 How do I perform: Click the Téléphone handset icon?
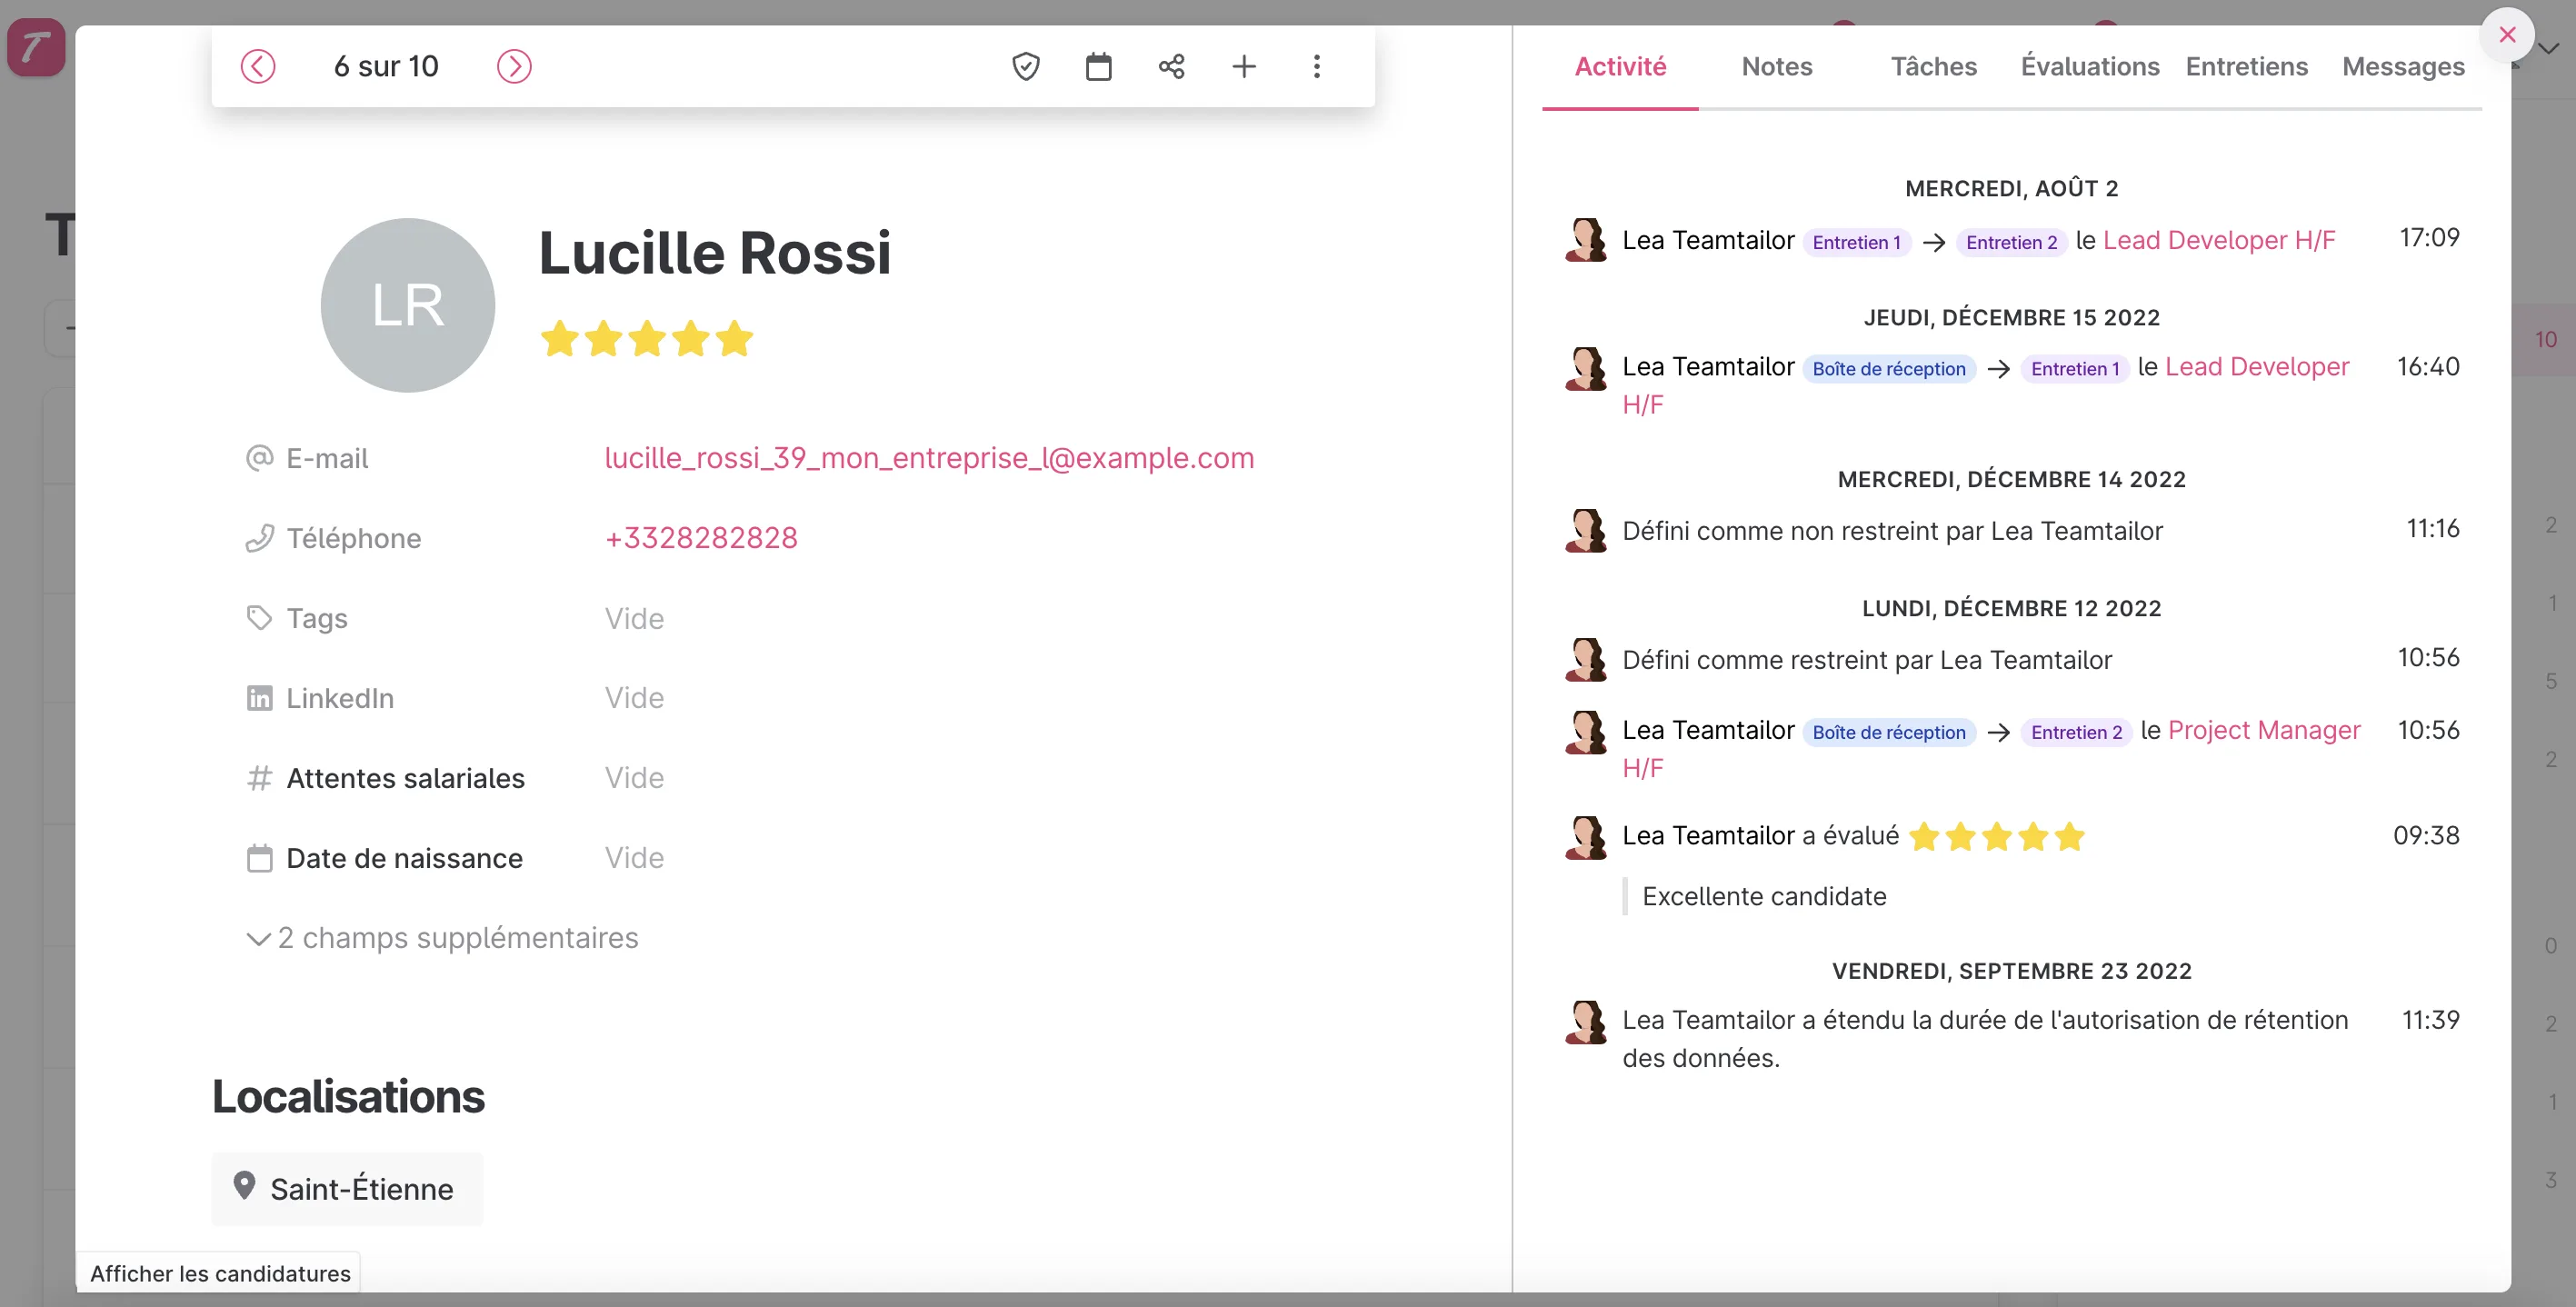click(259, 538)
